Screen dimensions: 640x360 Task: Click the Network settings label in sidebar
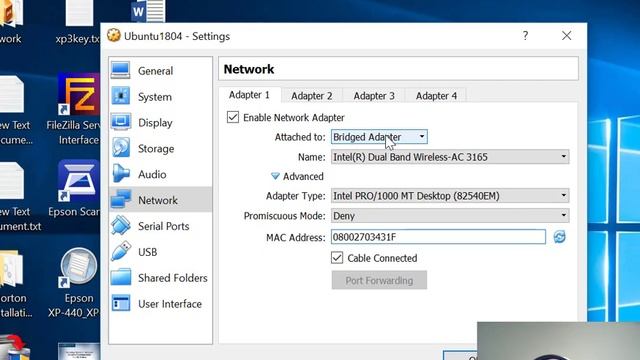point(158,200)
